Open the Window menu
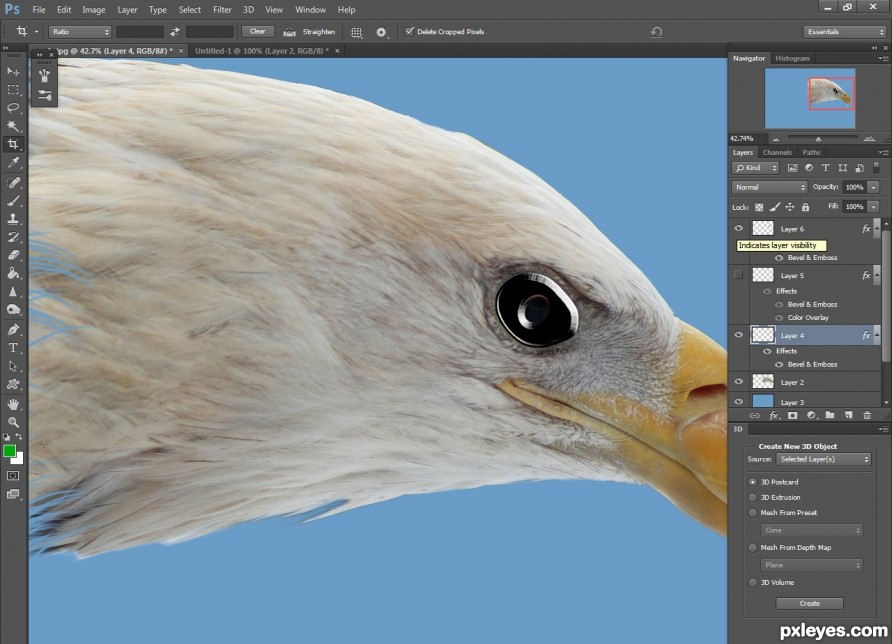Viewport: 892px width, 644px height. (311, 10)
